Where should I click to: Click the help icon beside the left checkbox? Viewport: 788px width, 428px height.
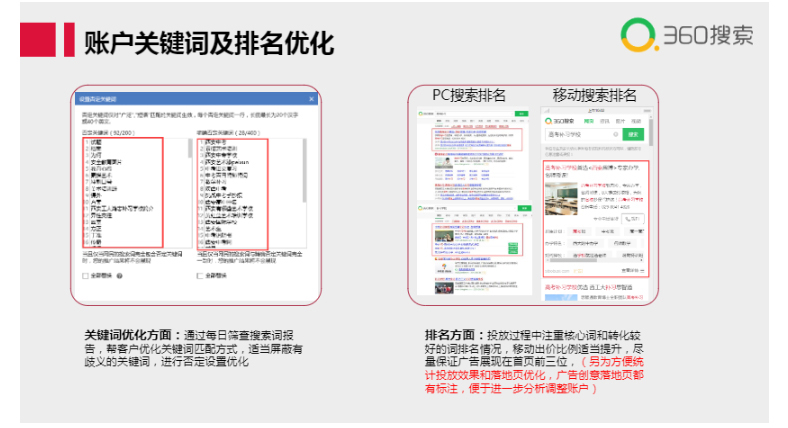(119, 275)
